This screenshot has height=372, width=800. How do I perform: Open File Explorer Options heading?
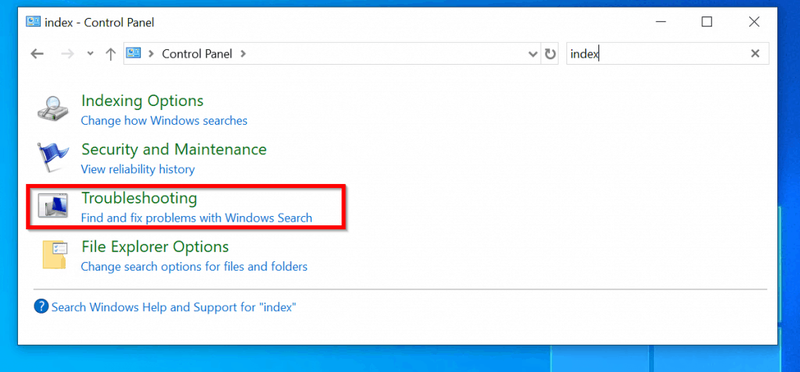155,246
